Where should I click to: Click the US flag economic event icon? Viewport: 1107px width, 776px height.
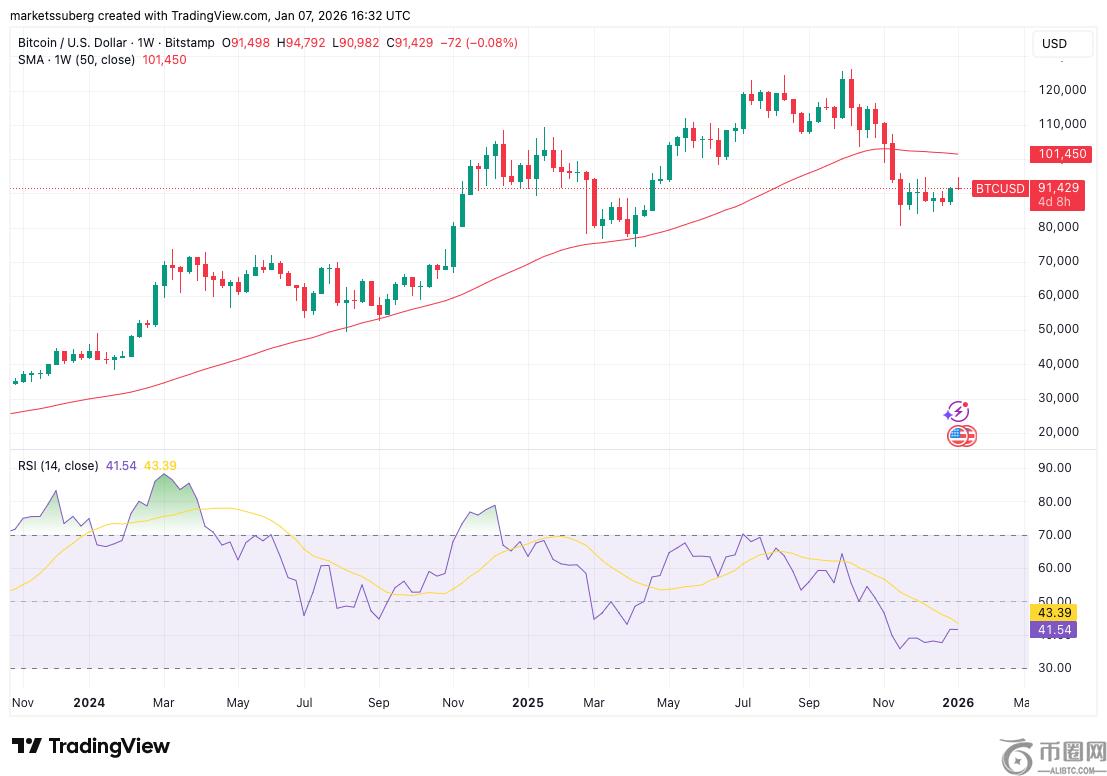point(961,436)
